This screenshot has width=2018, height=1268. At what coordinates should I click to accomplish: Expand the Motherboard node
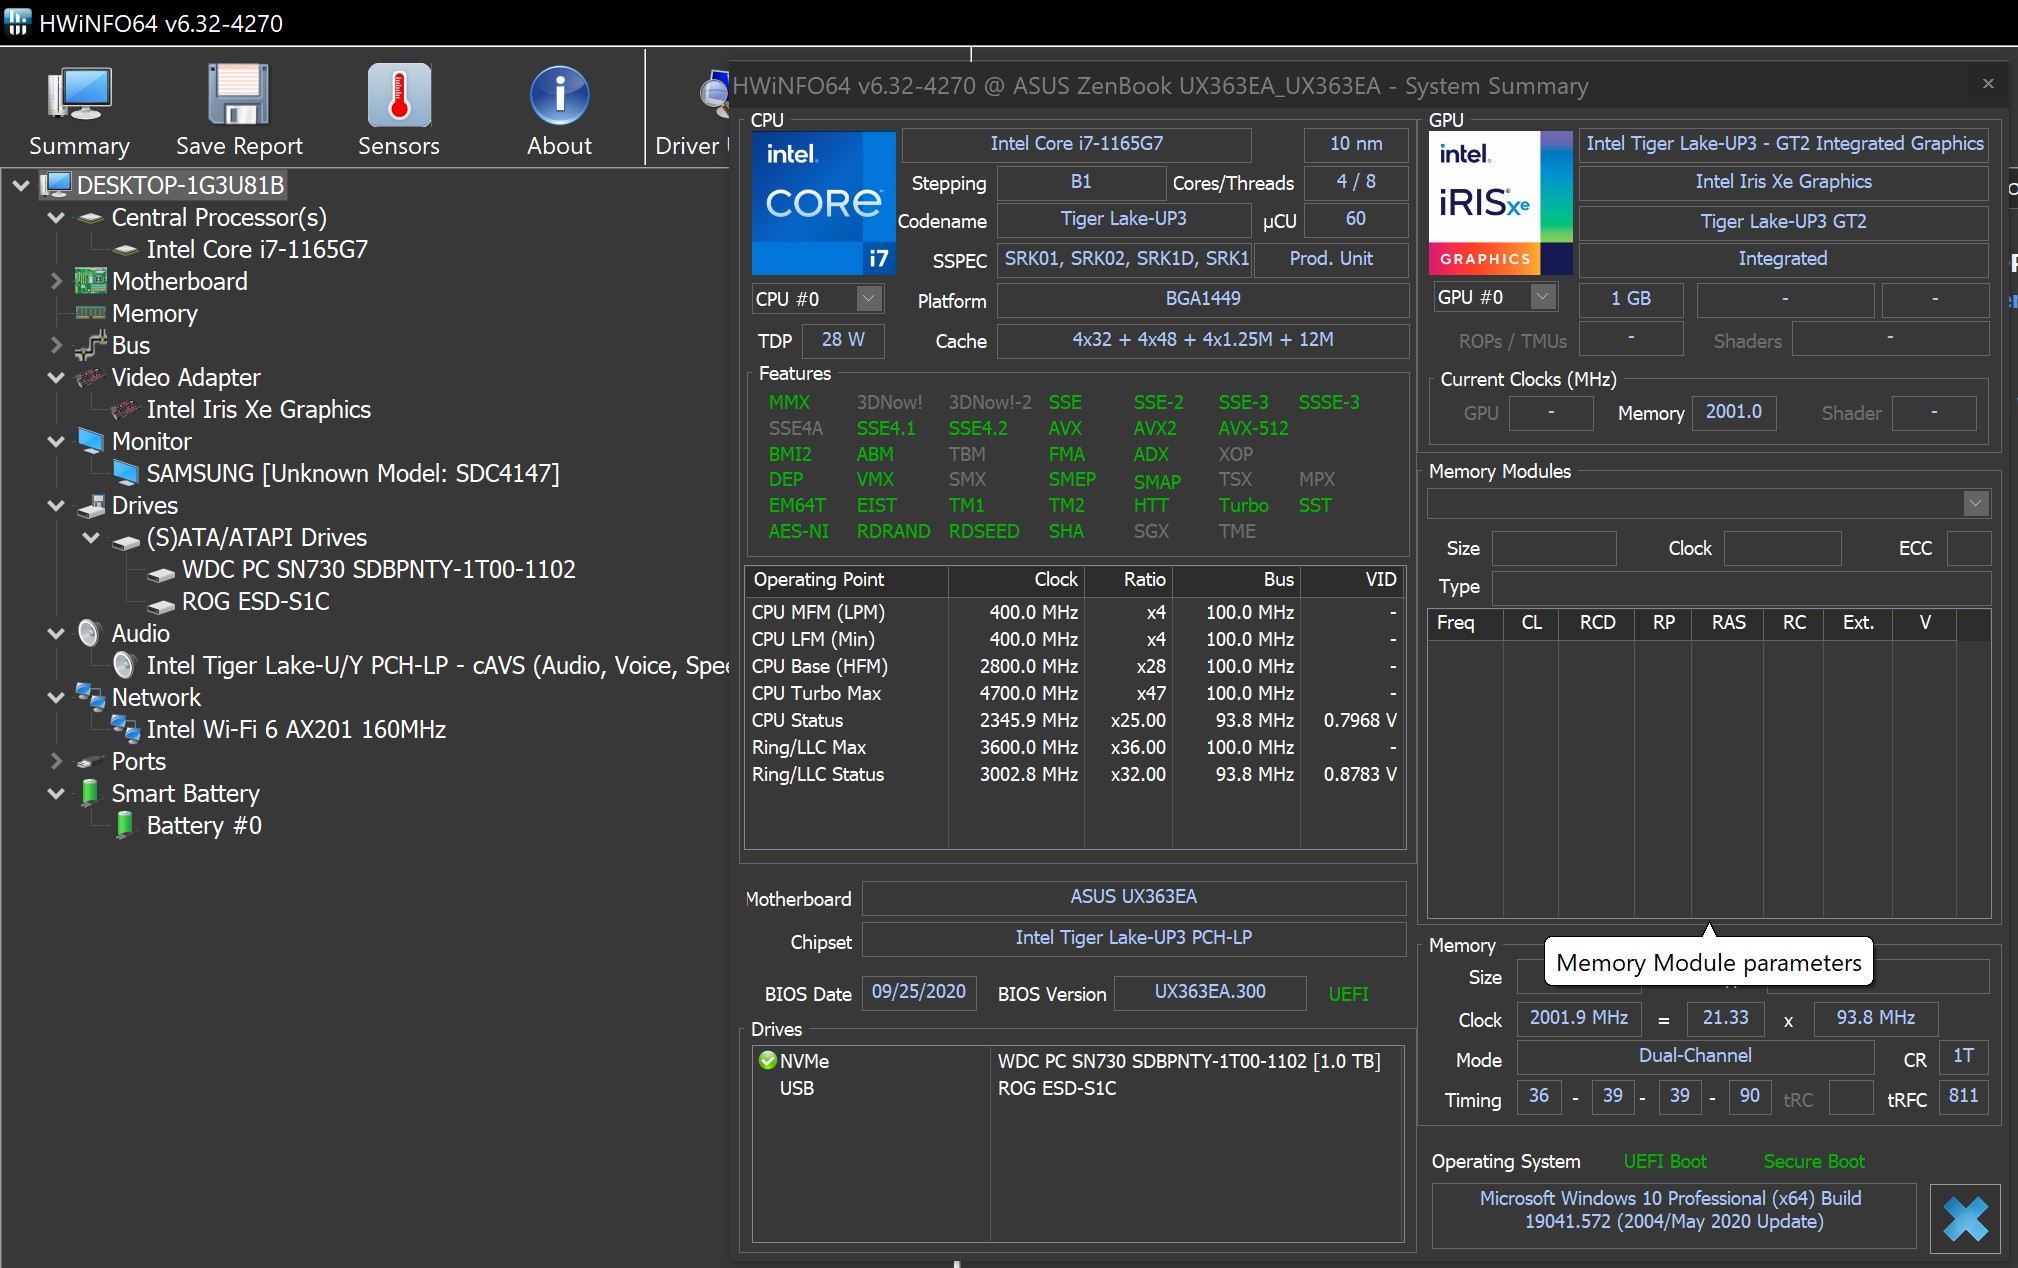pos(56,281)
